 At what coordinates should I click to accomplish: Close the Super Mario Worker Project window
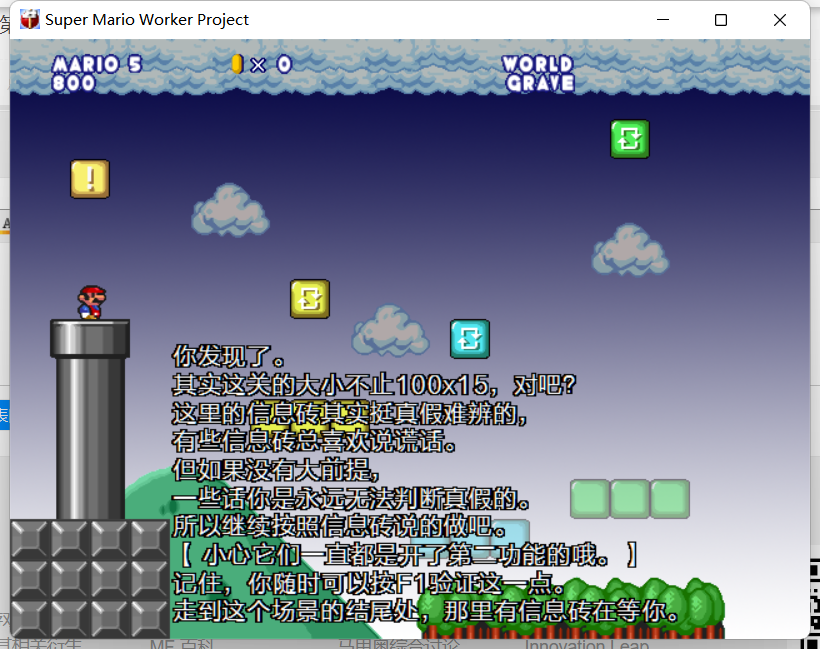[x=780, y=20]
